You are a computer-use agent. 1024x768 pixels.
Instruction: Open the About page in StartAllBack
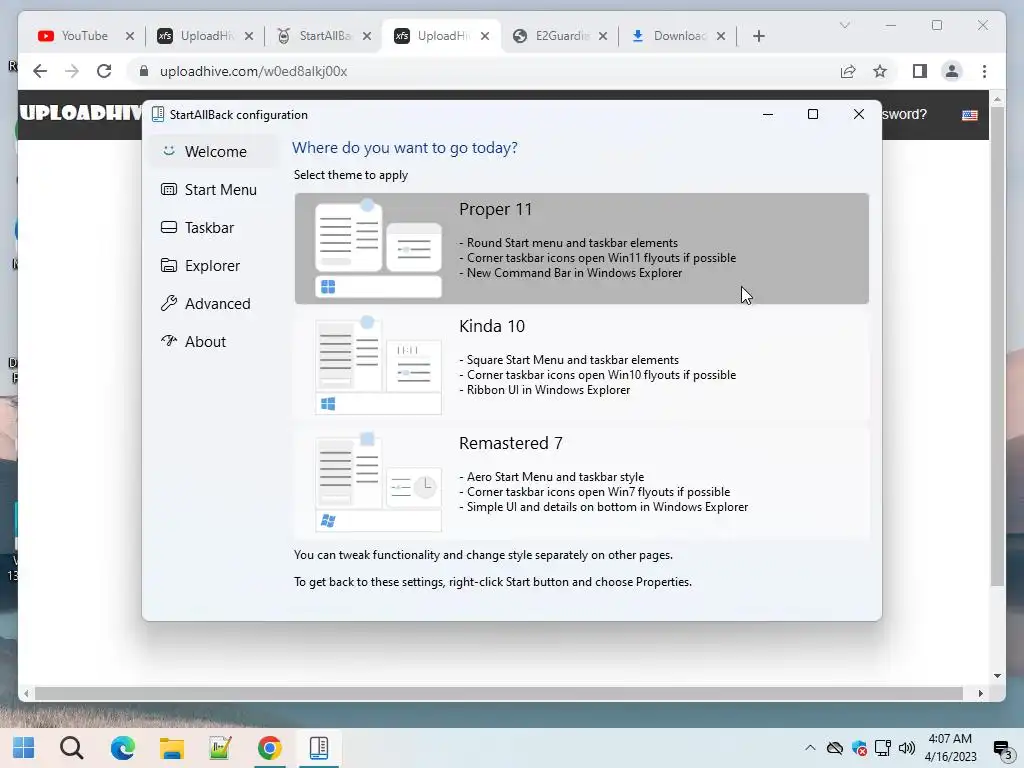[x=213, y=342]
